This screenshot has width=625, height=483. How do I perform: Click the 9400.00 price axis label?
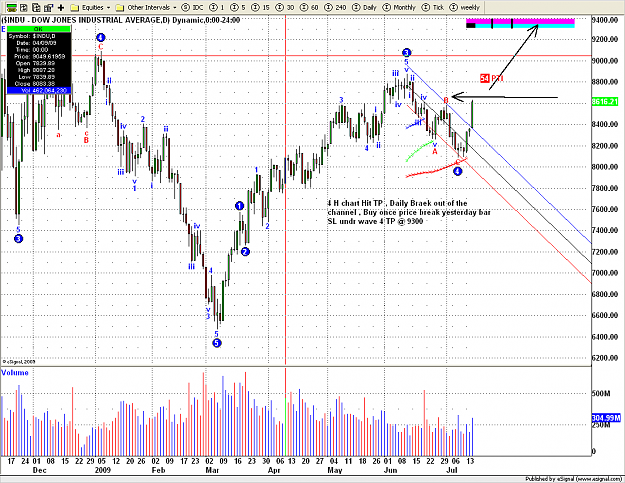point(605,20)
